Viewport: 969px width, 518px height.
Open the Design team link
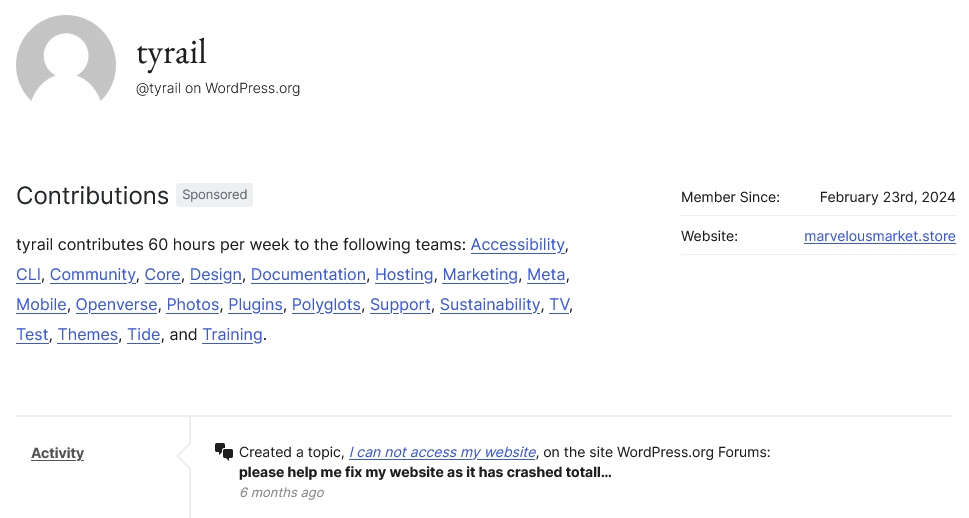click(x=216, y=274)
